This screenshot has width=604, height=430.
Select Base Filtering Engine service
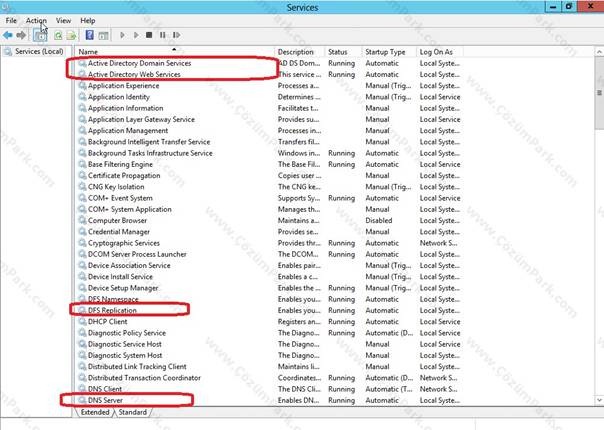point(120,164)
